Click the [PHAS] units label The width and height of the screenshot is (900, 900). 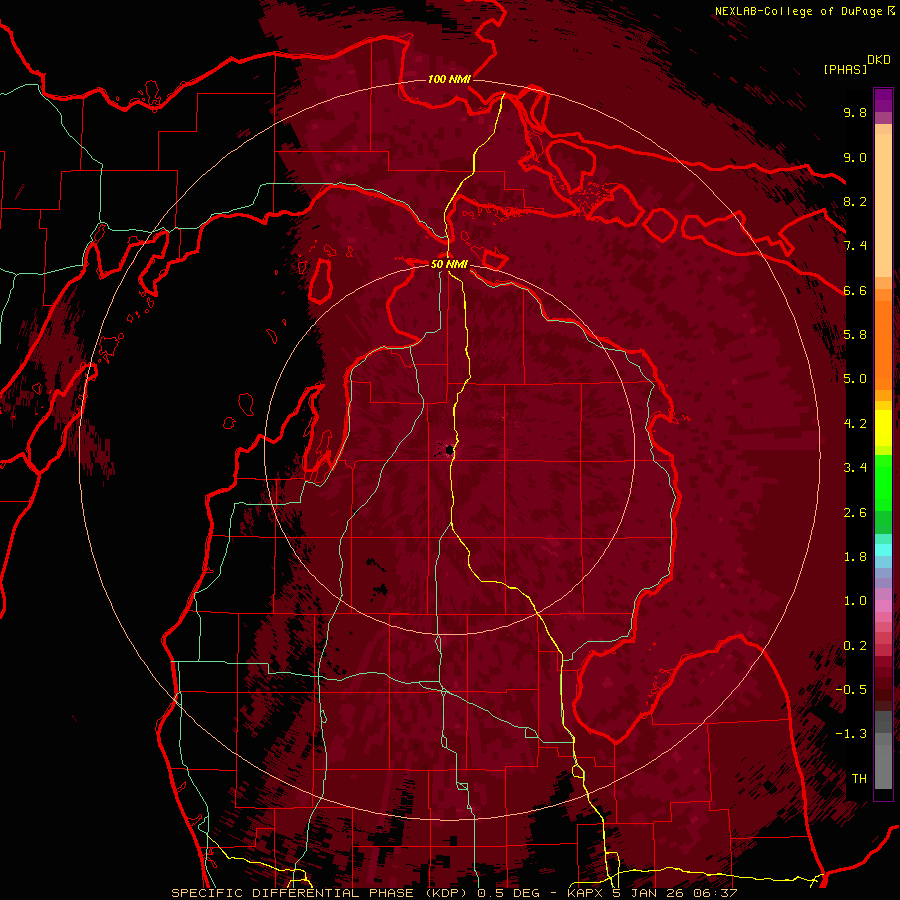coord(845,70)
